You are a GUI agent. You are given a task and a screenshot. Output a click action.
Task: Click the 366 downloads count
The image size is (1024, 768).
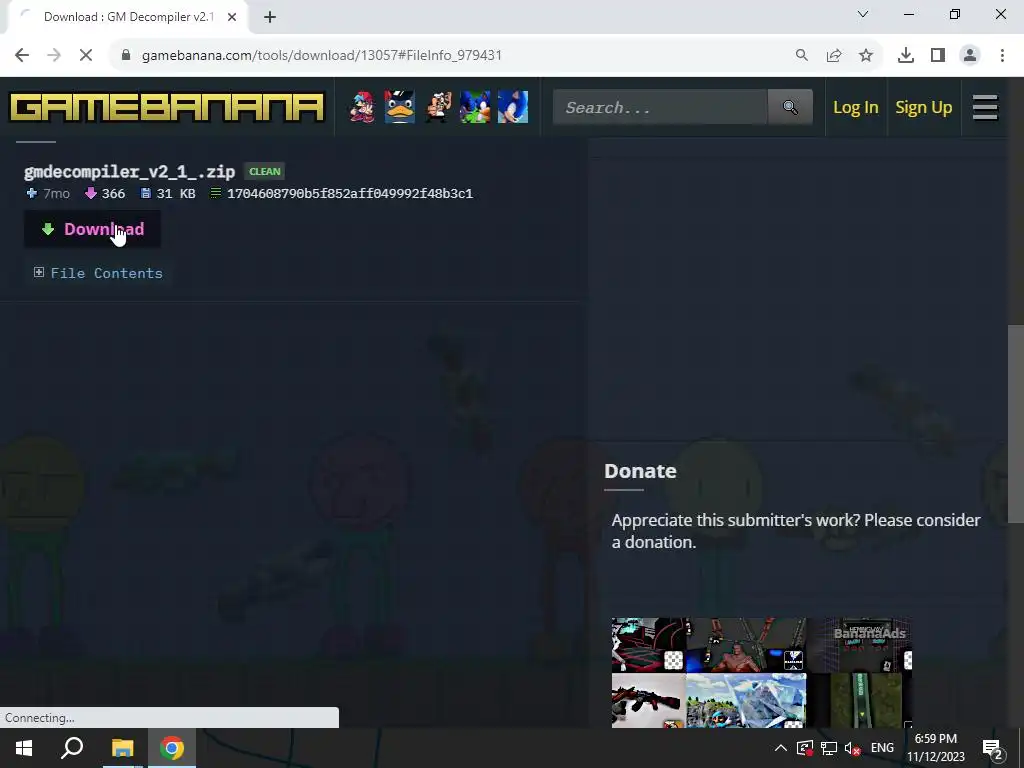(x=113, y=194)
